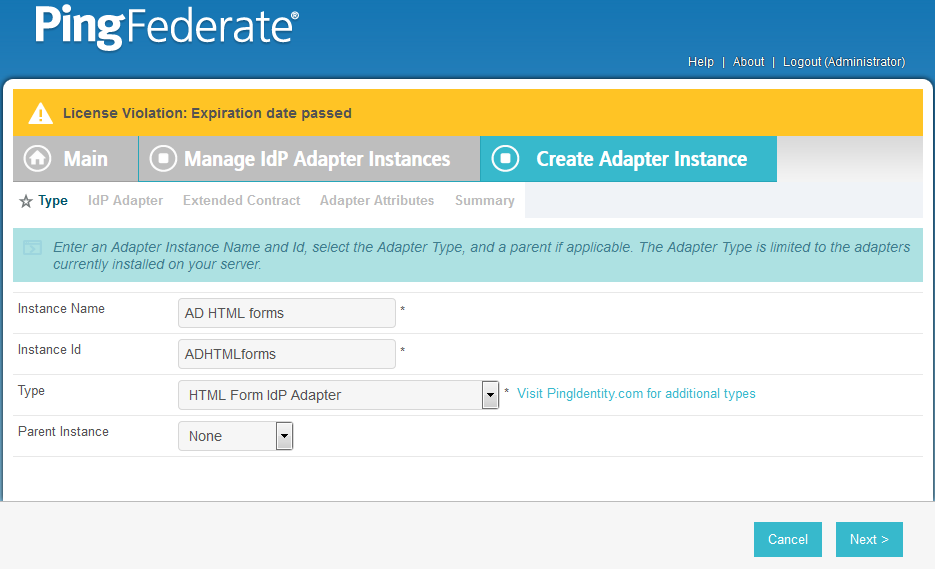The image size is (935, 569).
Task: Select Create Adapter Instance breadcrumb
Action: (629, 159)
